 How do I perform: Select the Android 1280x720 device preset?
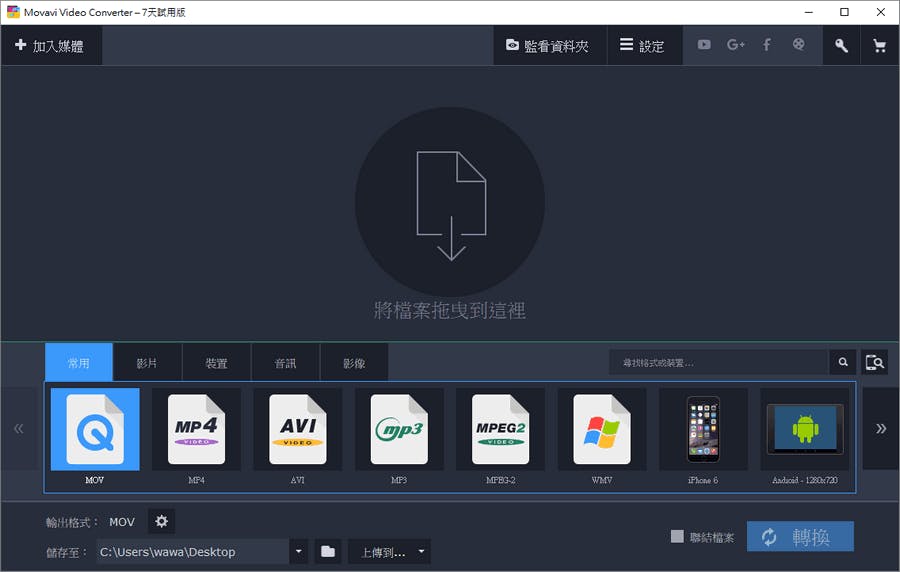[805, 429]
